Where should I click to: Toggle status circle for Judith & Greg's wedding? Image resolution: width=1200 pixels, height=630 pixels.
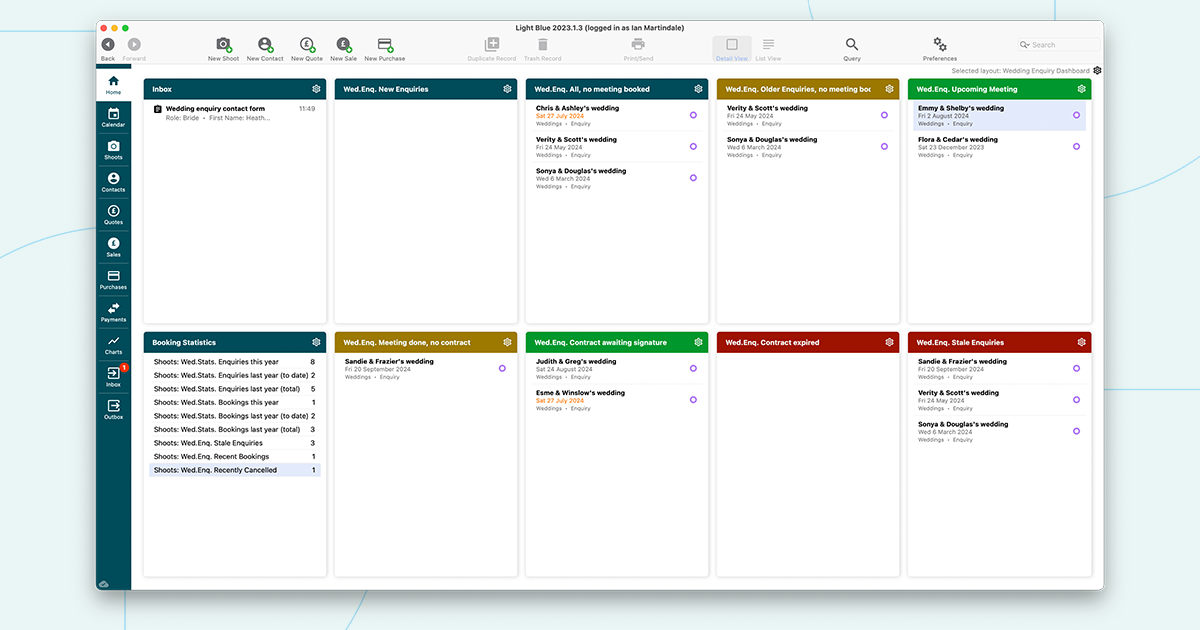(693, 368)
